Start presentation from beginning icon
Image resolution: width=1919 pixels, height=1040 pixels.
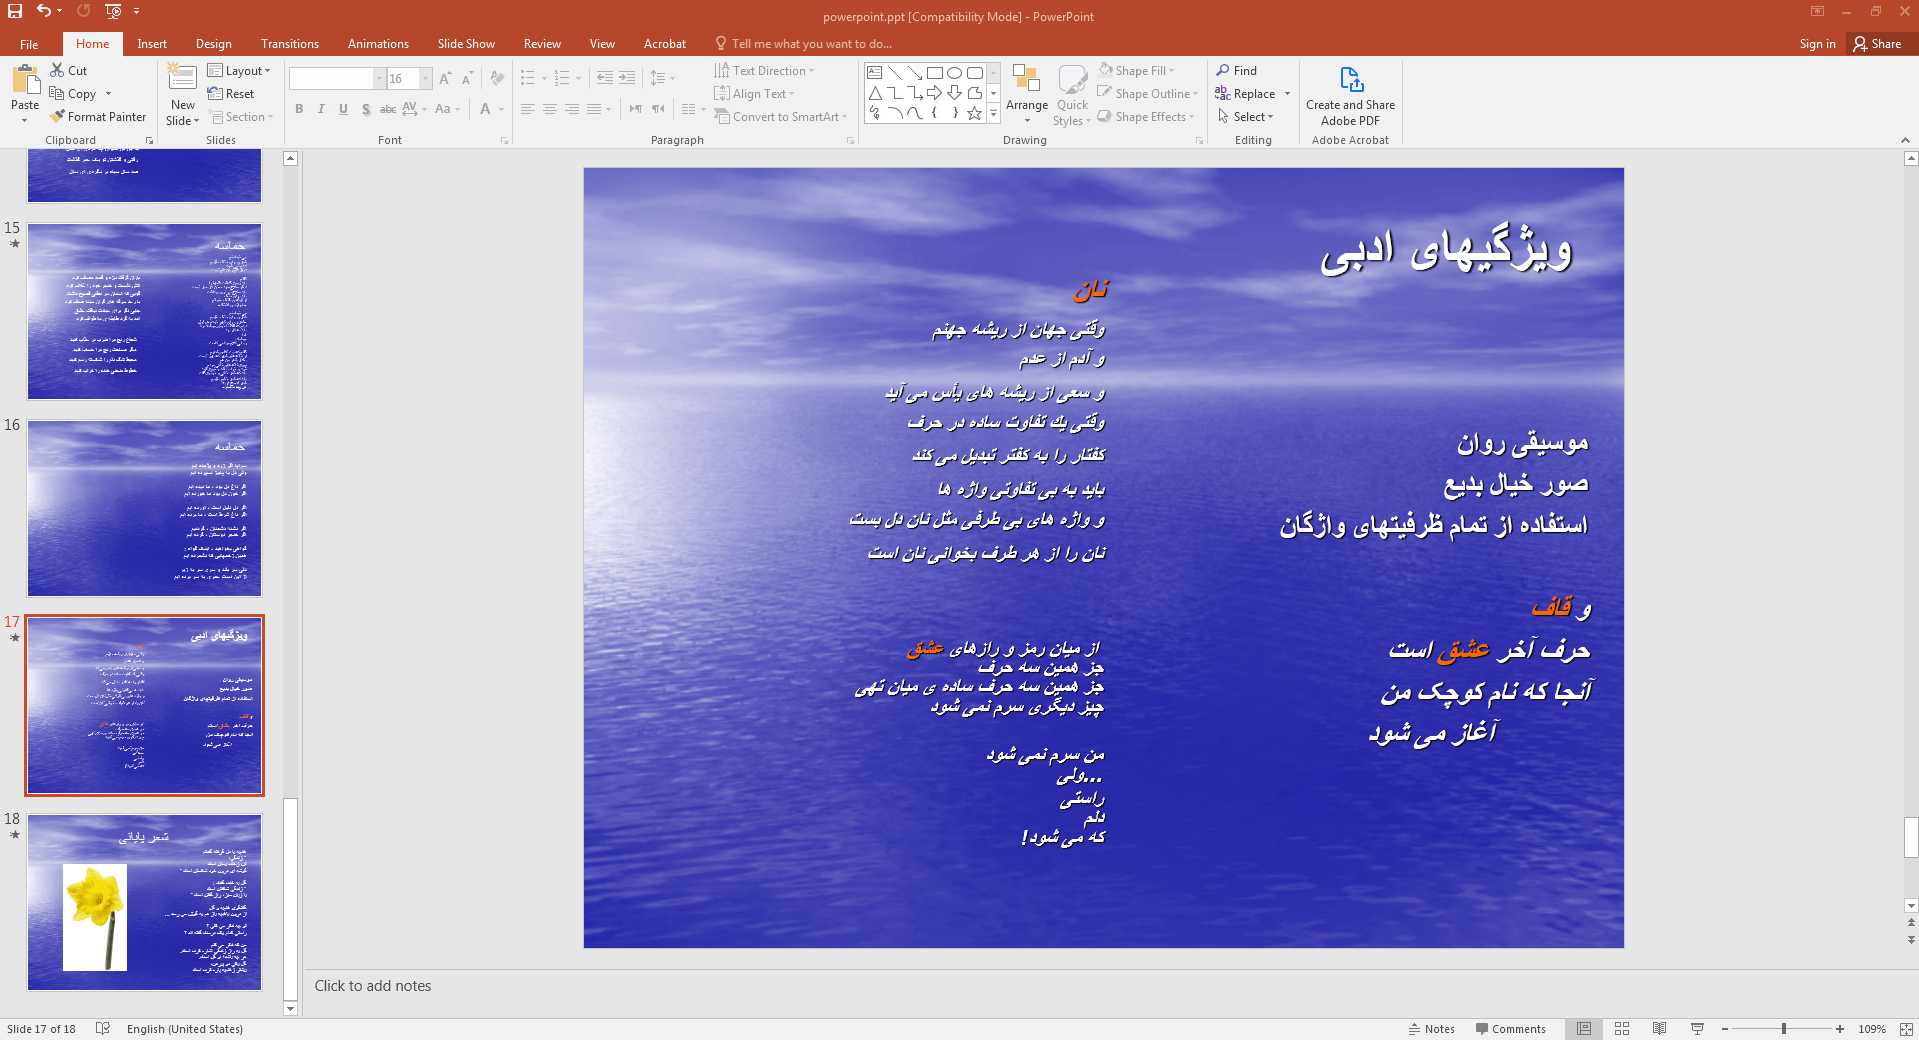(x=113, y=11)
